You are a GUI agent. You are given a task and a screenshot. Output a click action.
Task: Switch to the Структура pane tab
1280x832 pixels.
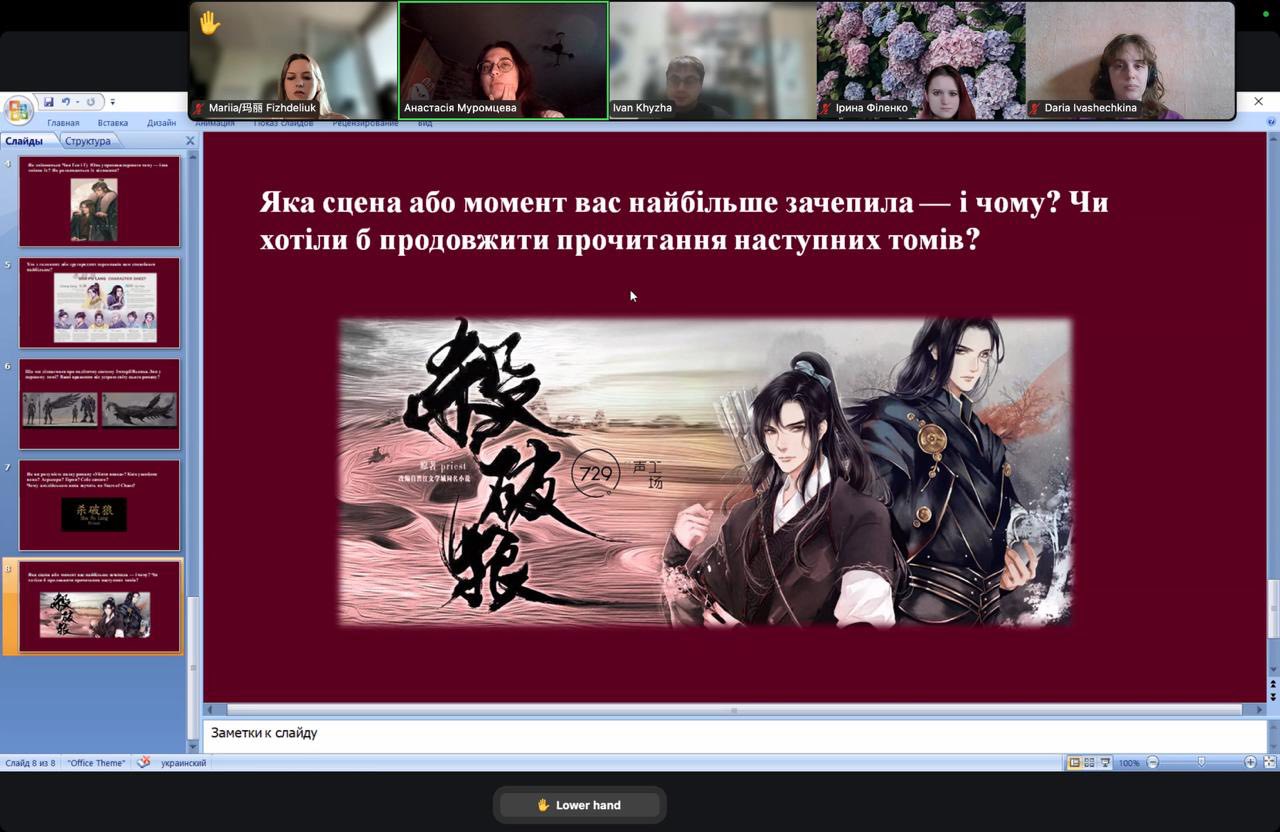click(x=88, y=141)
